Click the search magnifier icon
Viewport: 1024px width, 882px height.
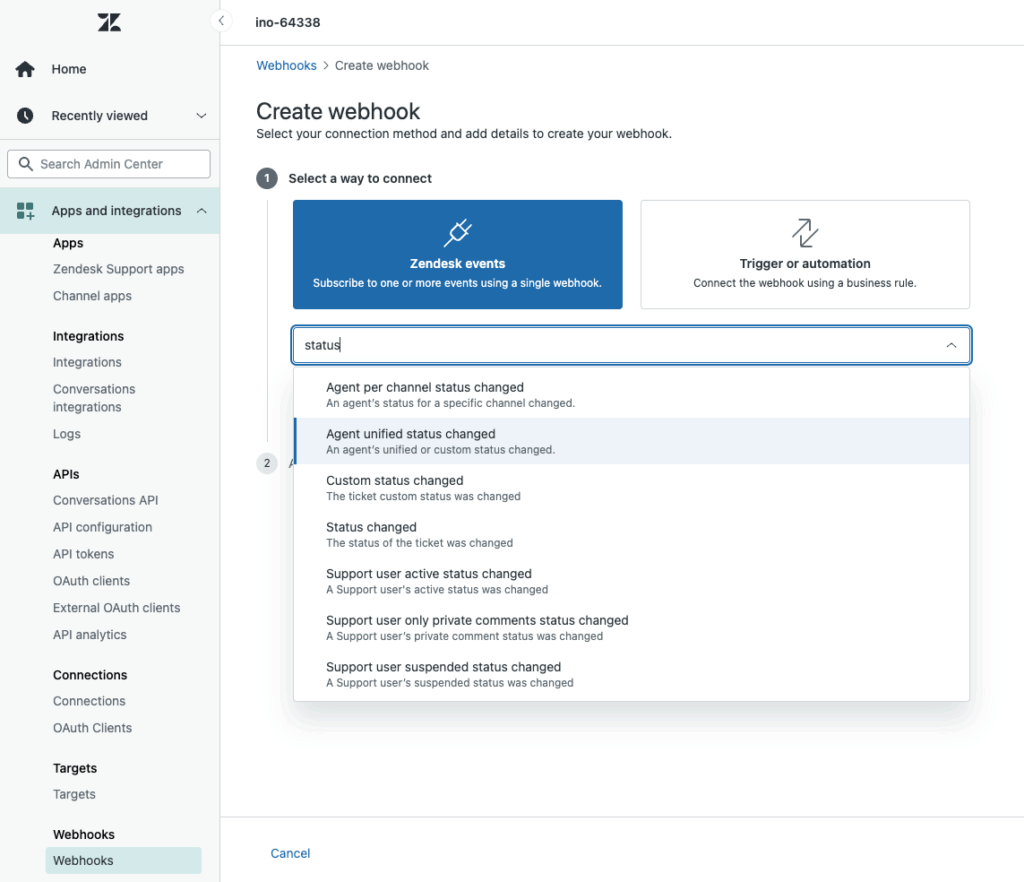point(24,164)
